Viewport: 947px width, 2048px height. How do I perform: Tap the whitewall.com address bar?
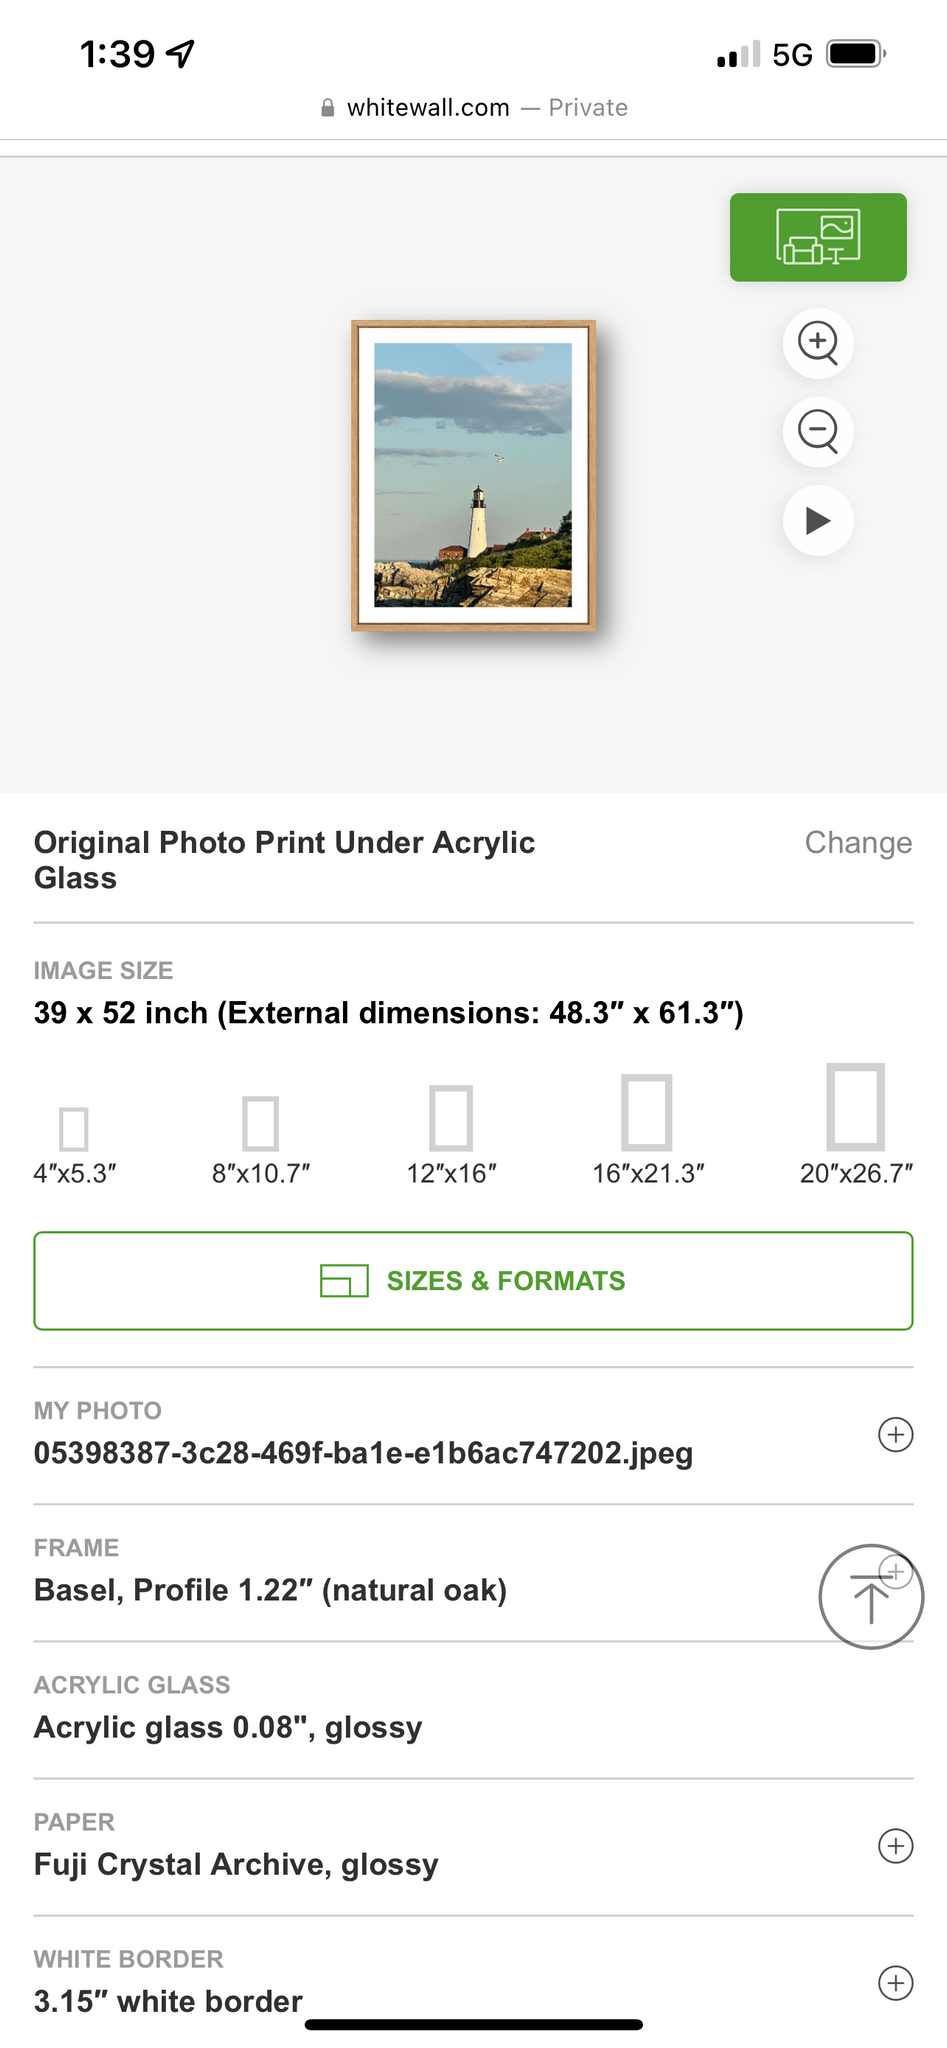(473, 108)
